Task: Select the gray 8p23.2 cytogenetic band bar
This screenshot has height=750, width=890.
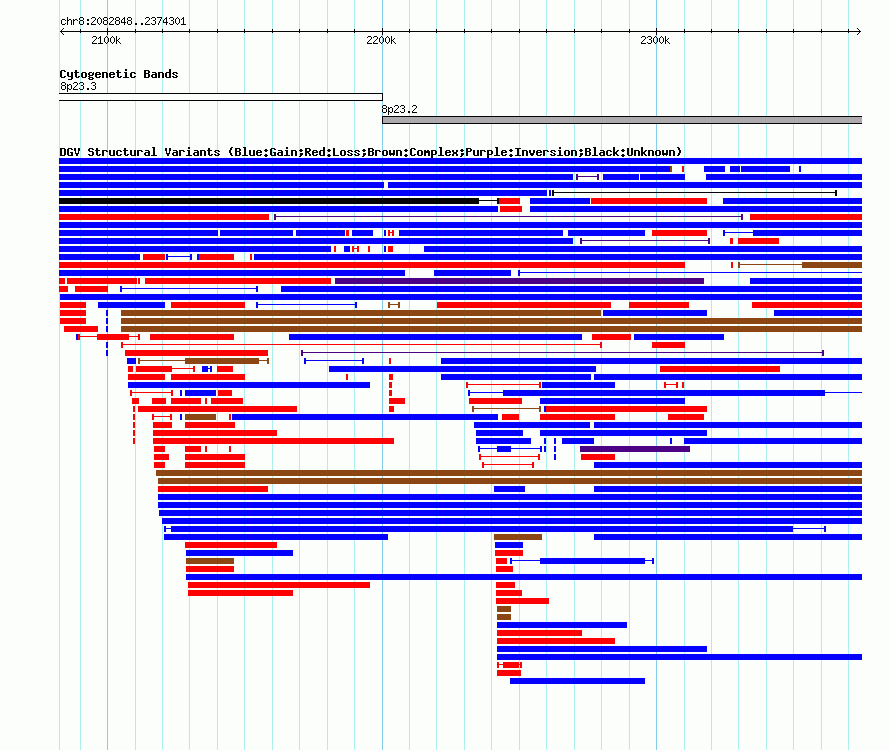Action: point(622,120)
